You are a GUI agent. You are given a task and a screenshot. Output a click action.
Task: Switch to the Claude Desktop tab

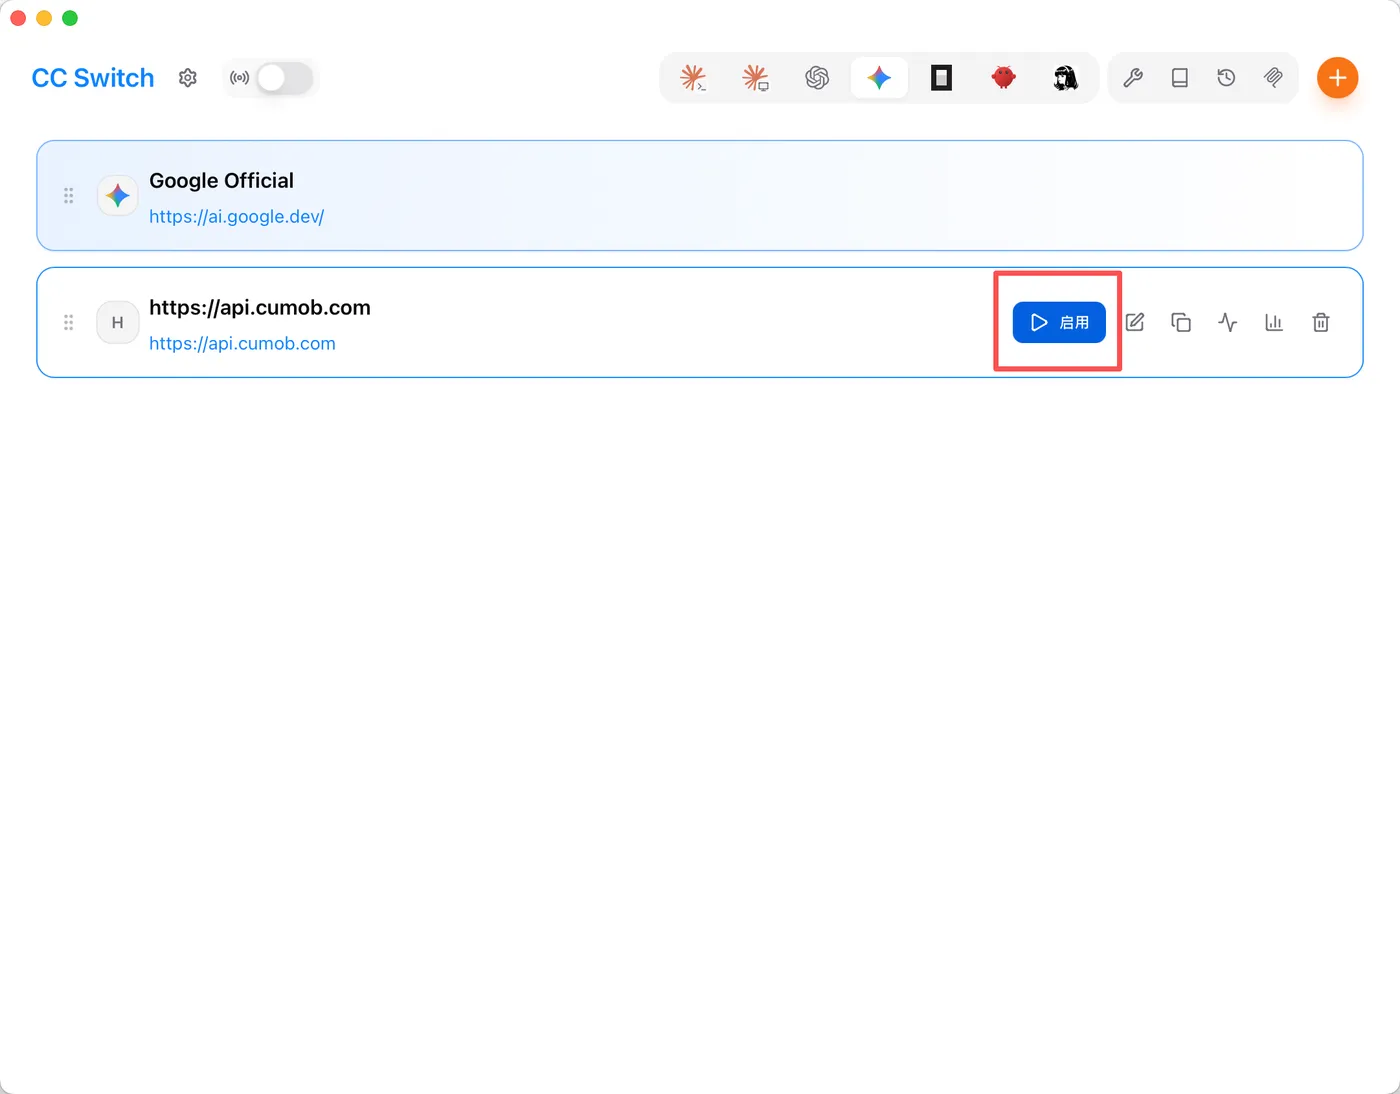[x=755, y=78]
